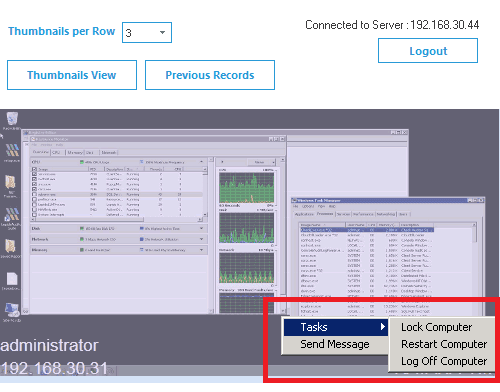The height and width of the screenshot is (392, 500).
Task: Click the Logout button
Action: 428,51
